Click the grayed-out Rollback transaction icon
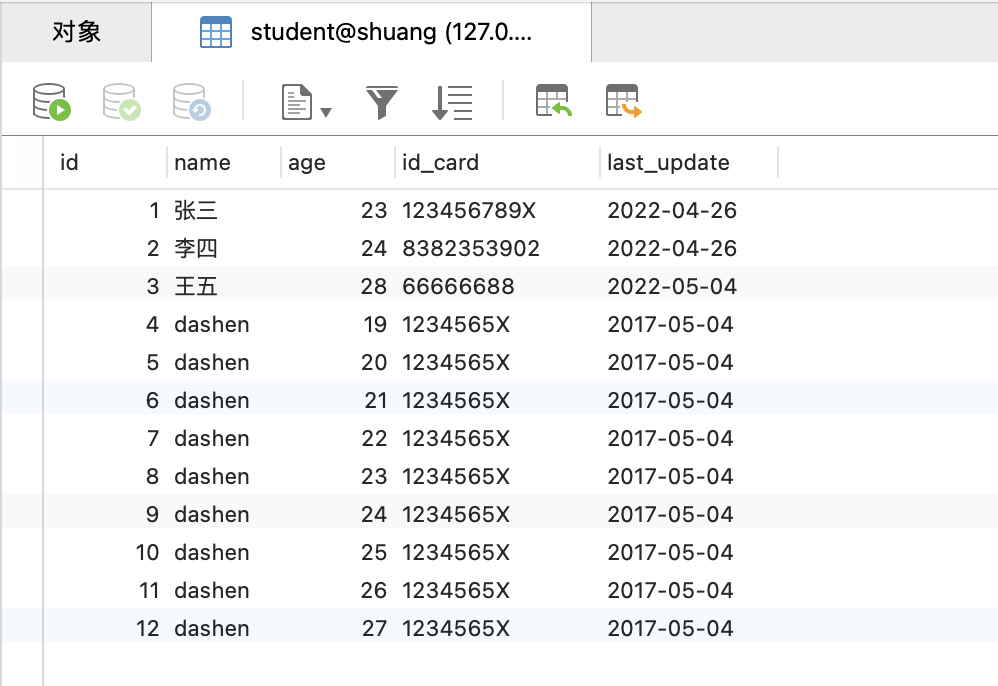Viewport: 998px width, 686px height. pos(191,102)
